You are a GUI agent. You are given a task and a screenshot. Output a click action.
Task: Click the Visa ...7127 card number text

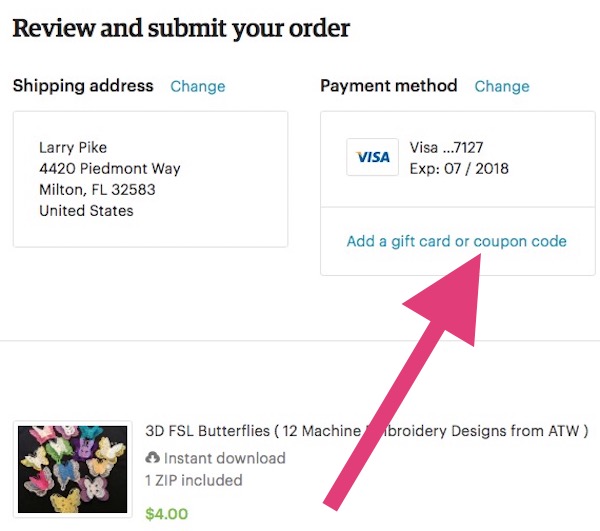pyautogui.click(x=447, y=147)
